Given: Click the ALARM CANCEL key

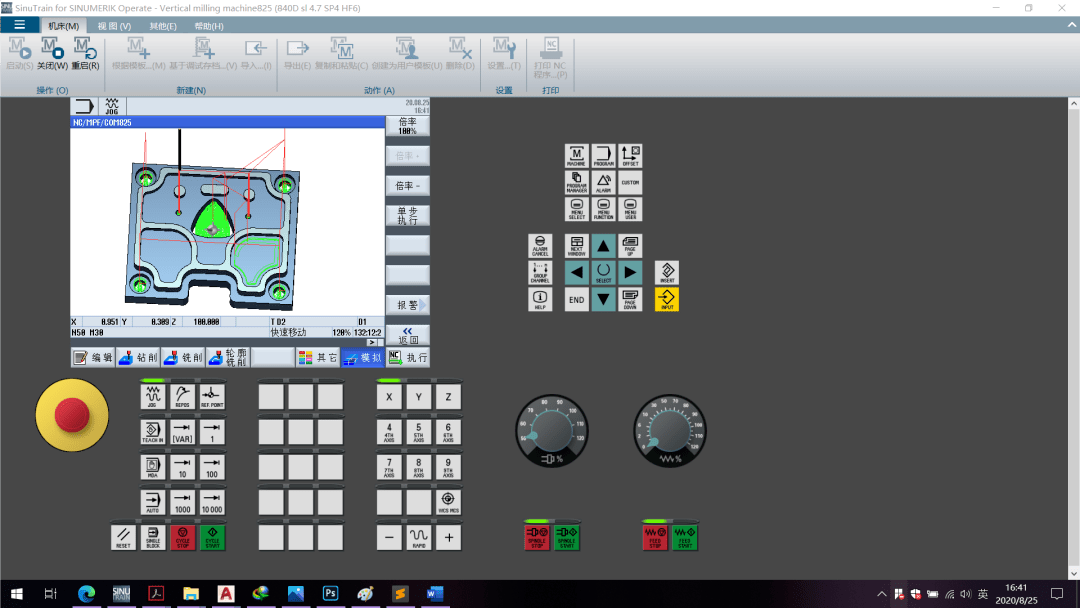Looking at the screenshot, I should tap(540, 246).
